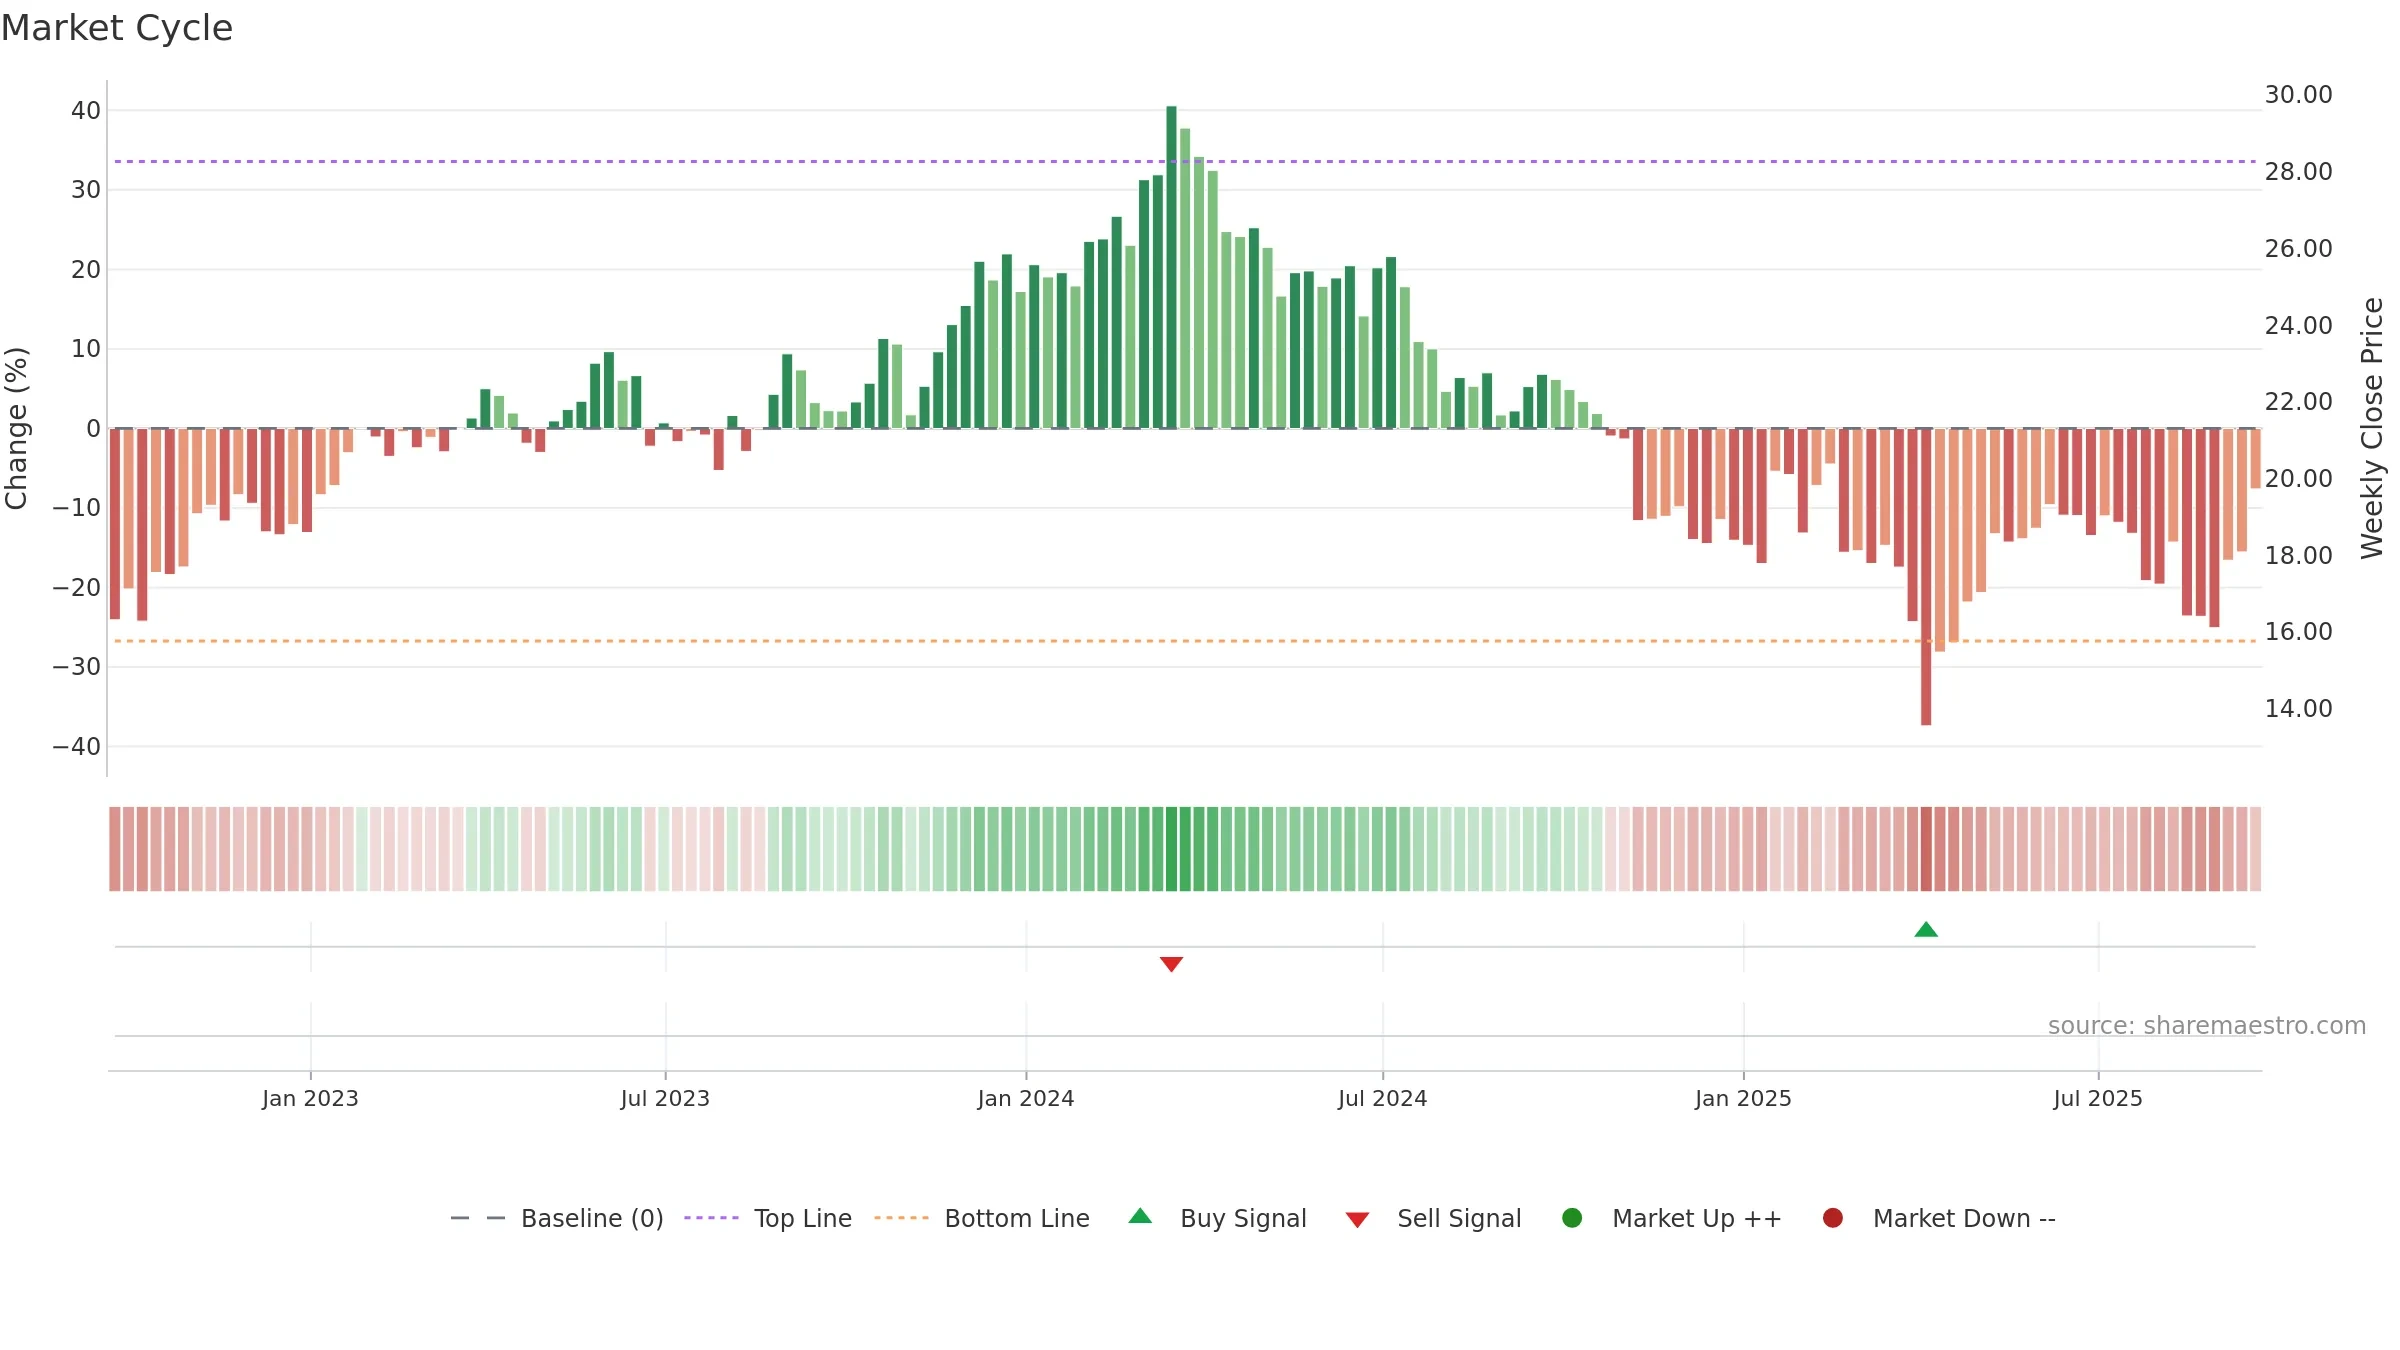Click the 30.00 price axis label
The image size is (2400, 1350).
coord(2298,95)
